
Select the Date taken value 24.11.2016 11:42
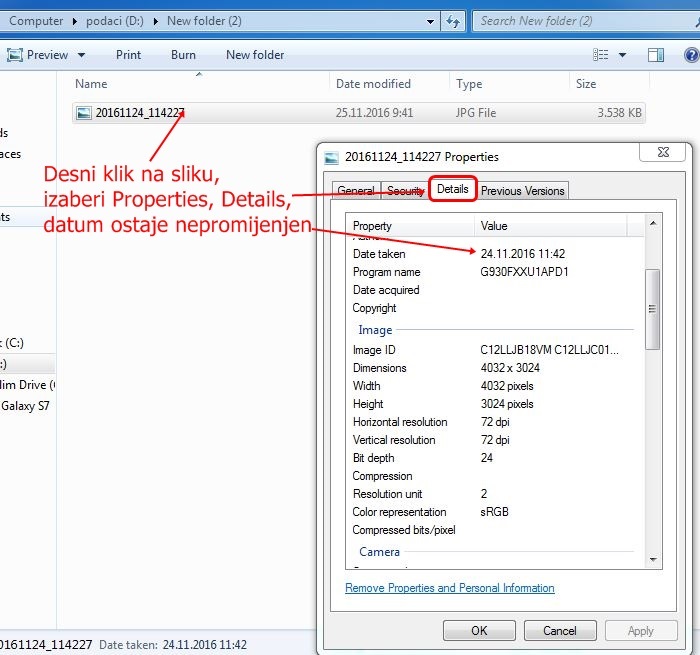click(x=523, y=254)
